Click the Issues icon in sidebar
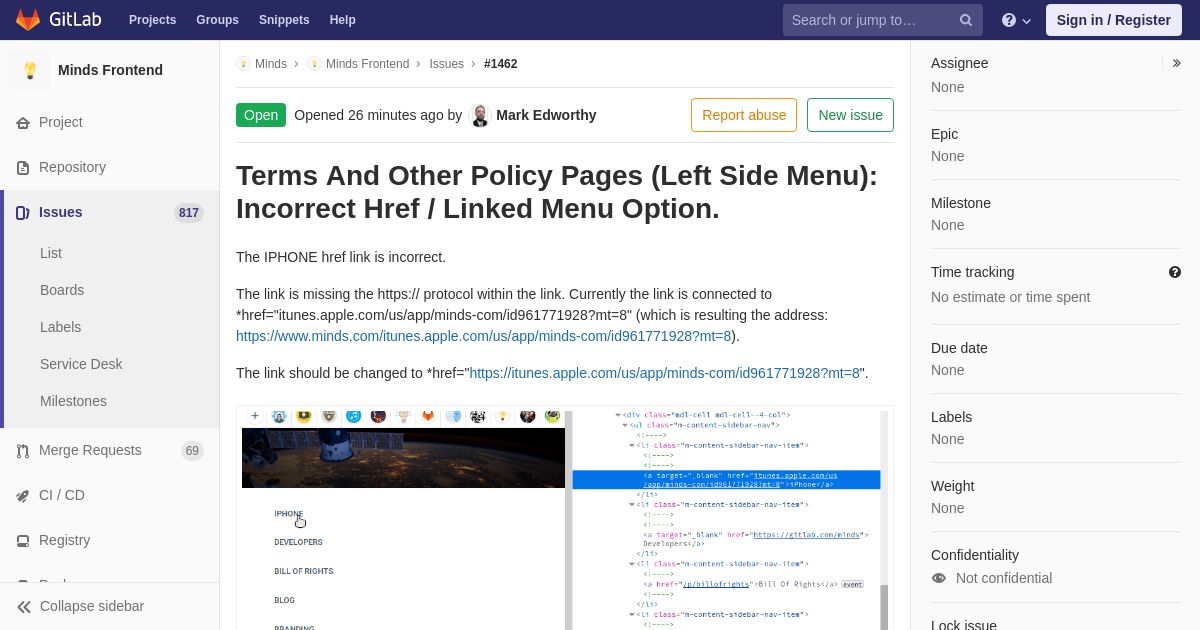This screenshot has height=630, width=1200. point(23,212)
